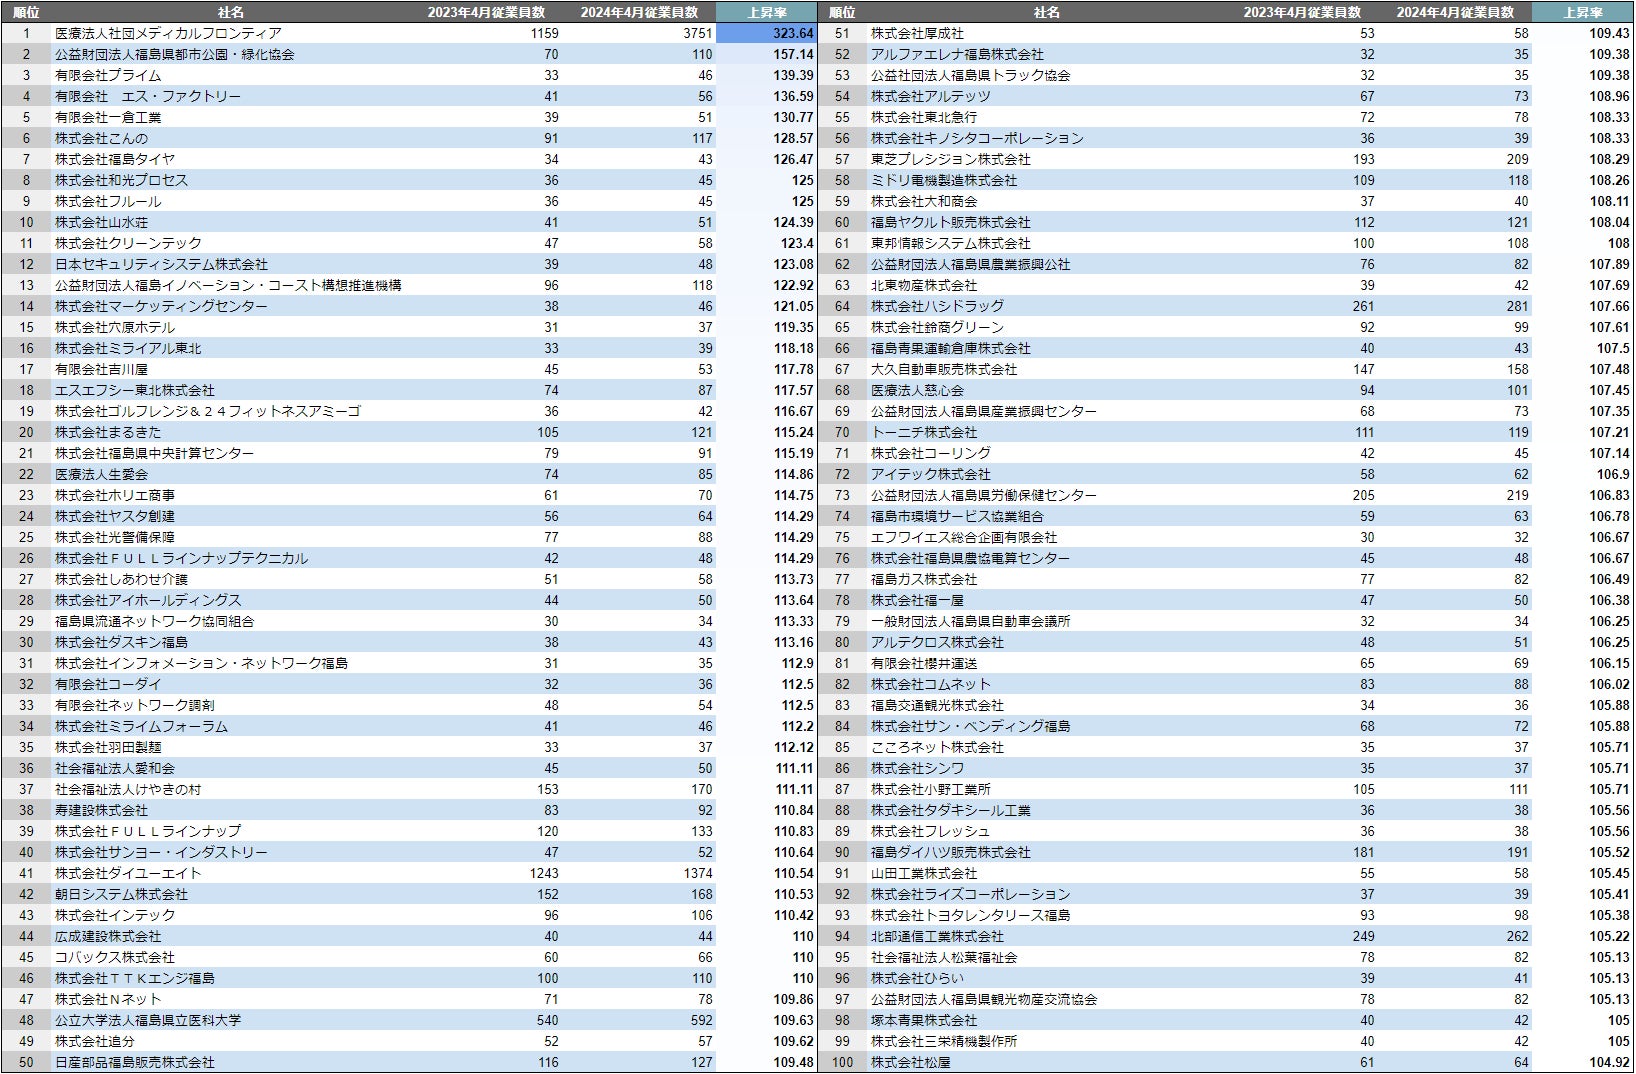1636x1074 pixels.
Task: Select the 205 employee count cell
Action: (x=1364, y=495)
